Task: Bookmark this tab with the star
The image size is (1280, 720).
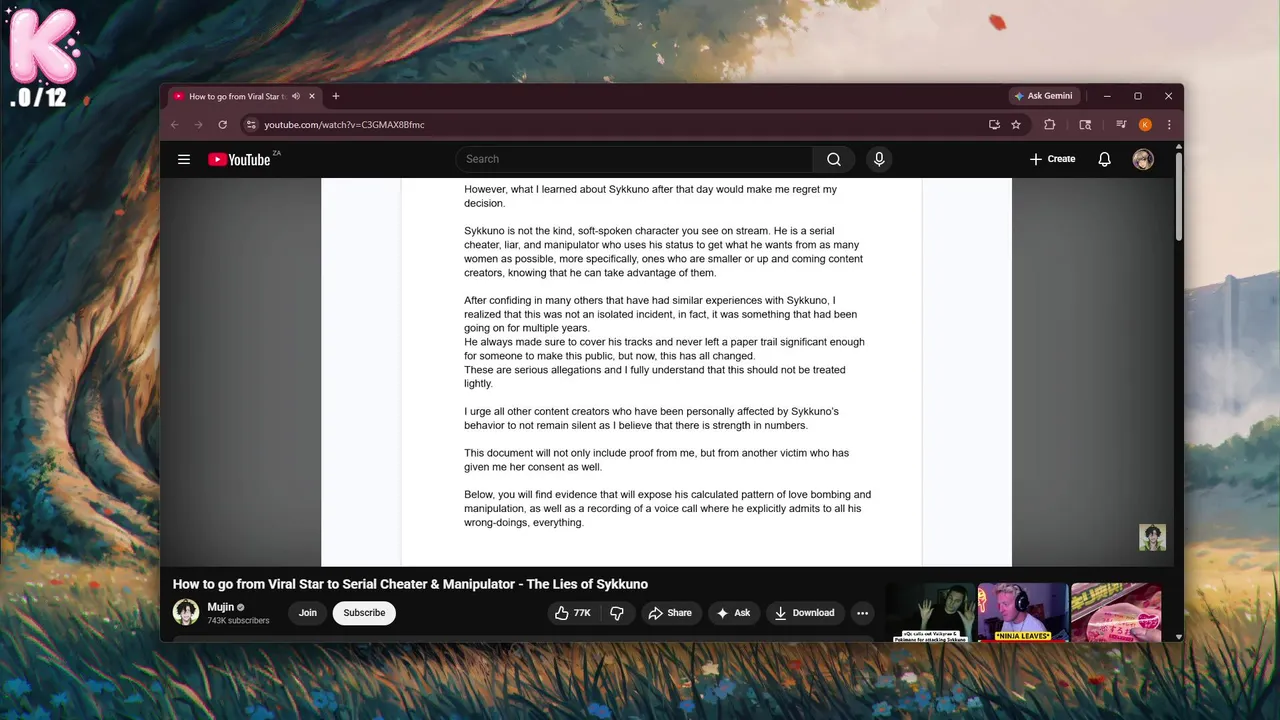Action: point(1016,125)
